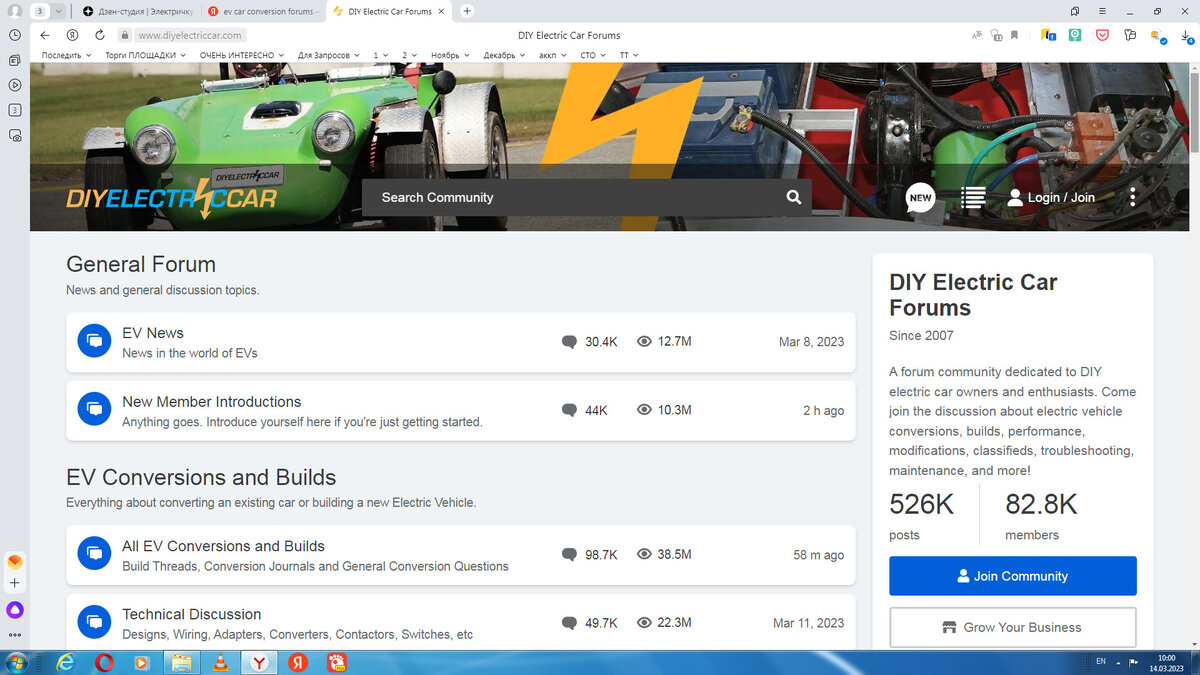Click the New Member Introductions forum icon
This screenshot has height=675, width=1200.
click(94, 410)
